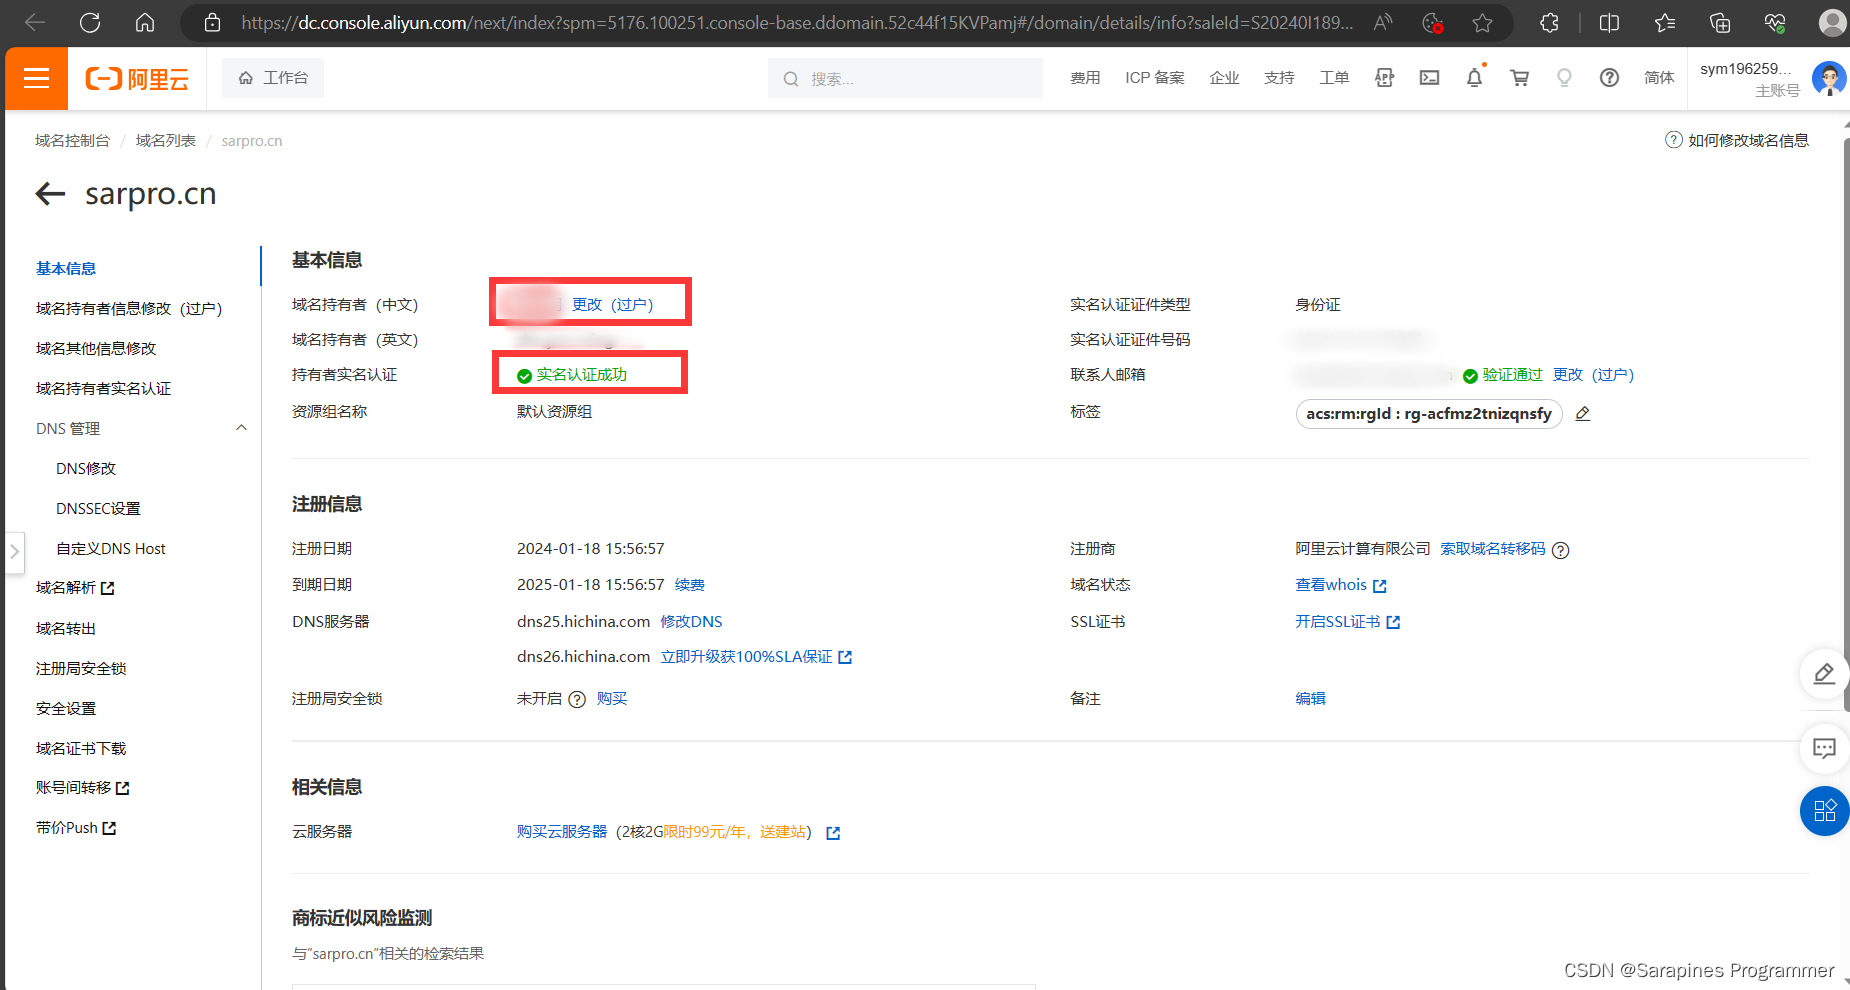1850x990 pixels.
Task: Collapse the DNS 管理 section
Action: coord(241,428)
